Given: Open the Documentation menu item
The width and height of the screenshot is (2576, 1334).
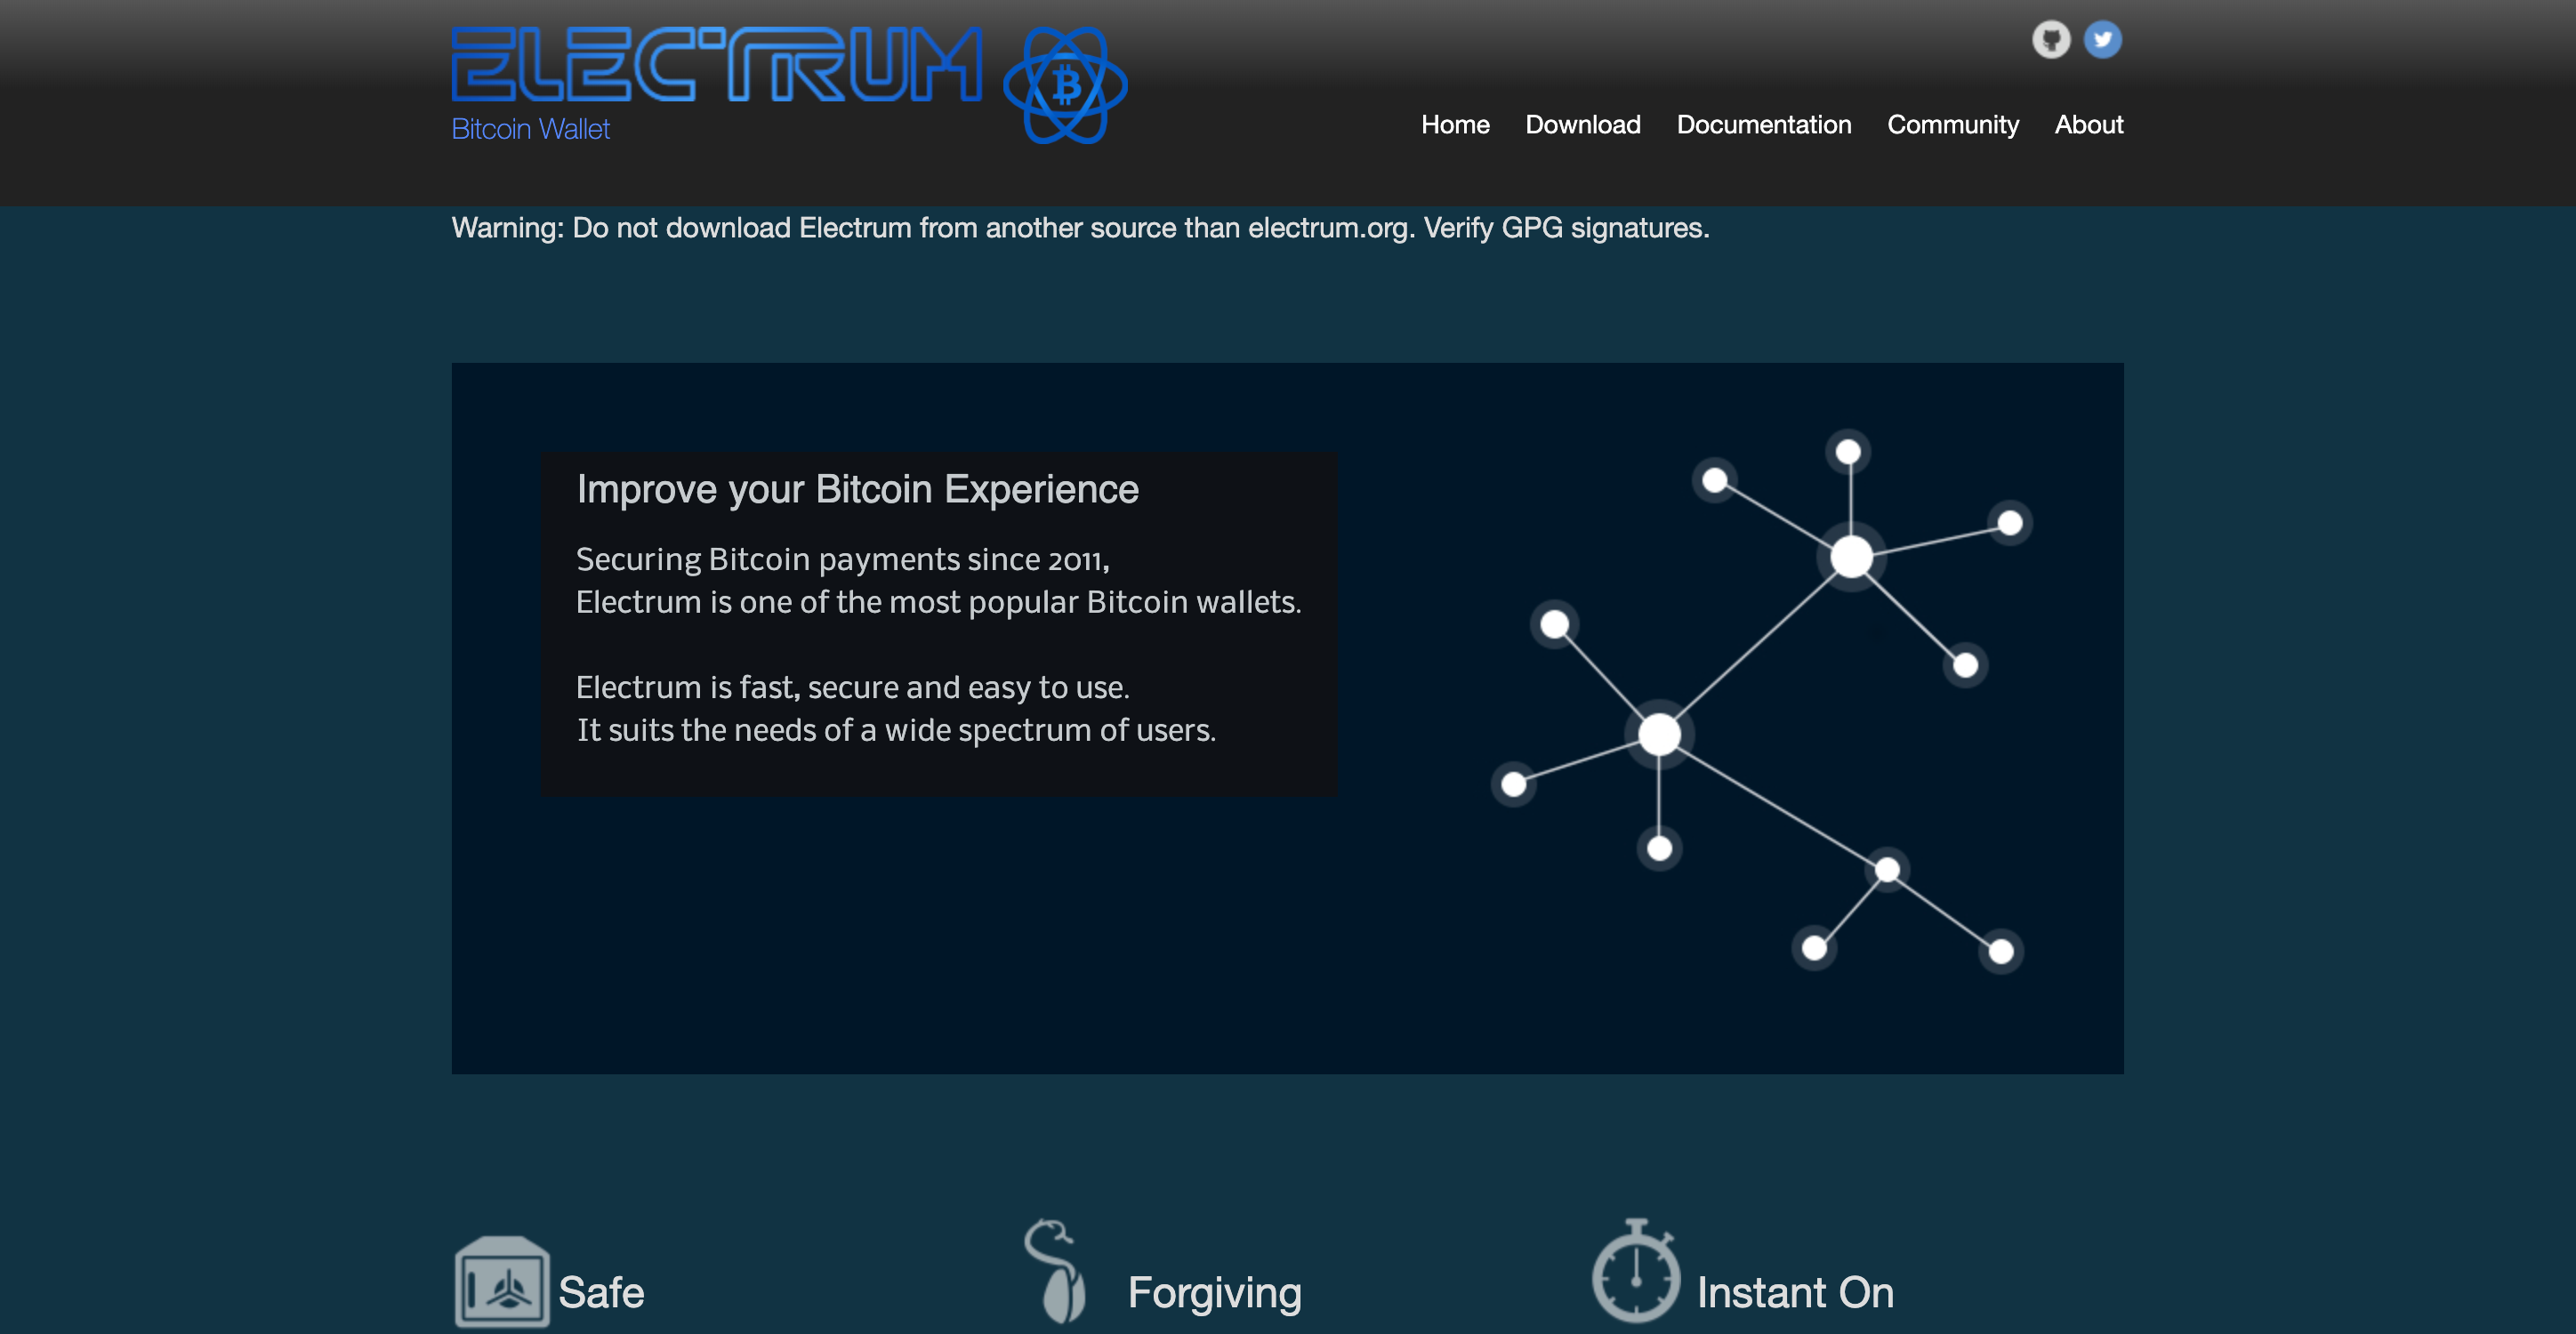Looking at the screenshot, I should click(1764, 125).
